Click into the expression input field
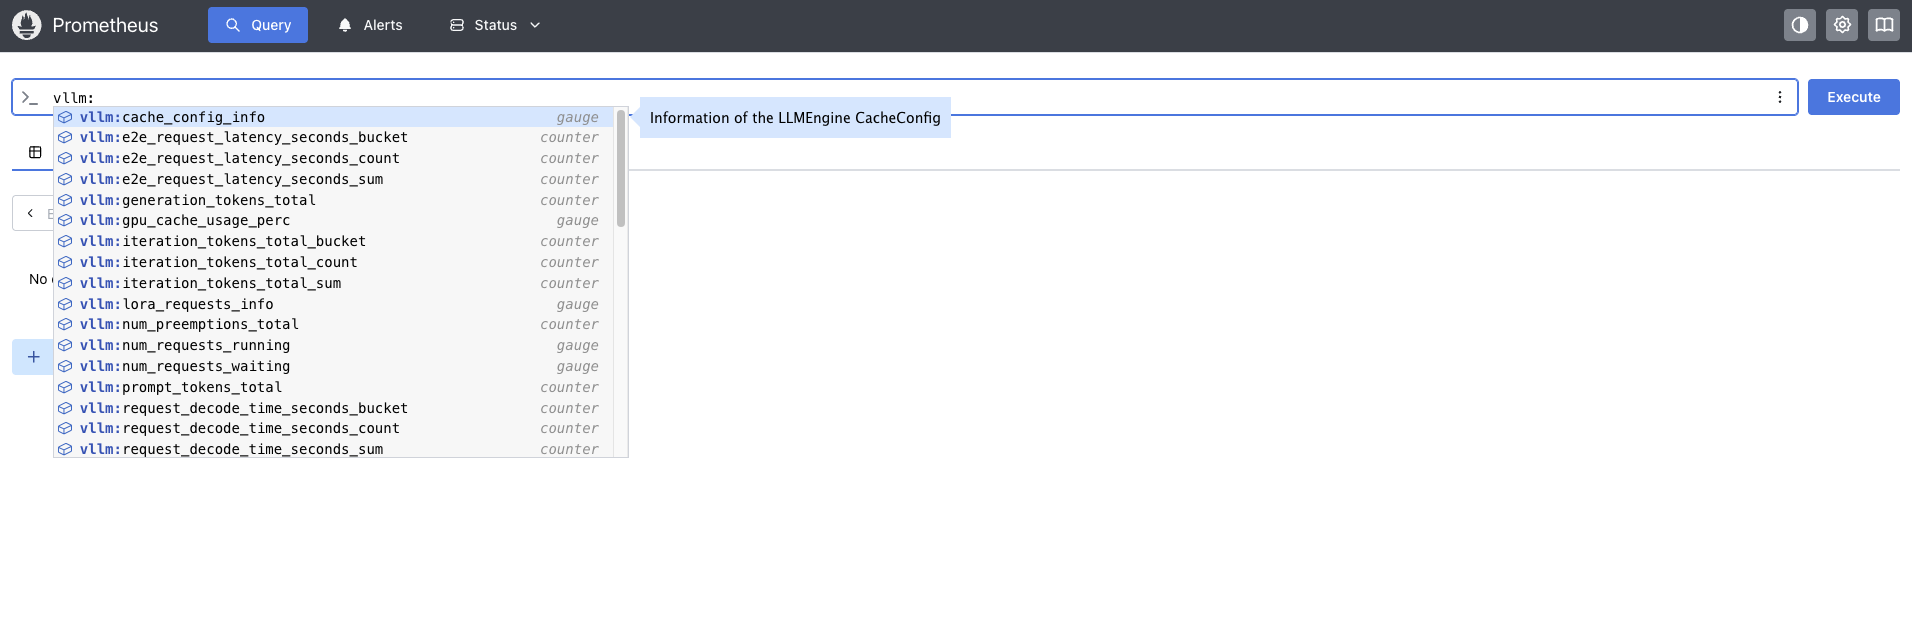 tap(905, 97)
